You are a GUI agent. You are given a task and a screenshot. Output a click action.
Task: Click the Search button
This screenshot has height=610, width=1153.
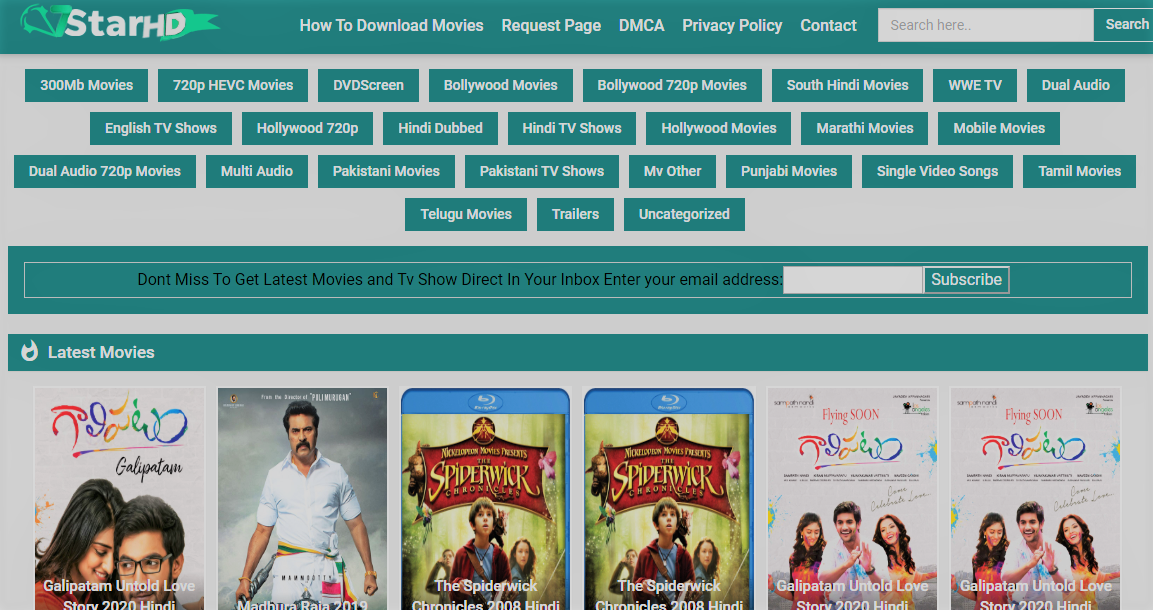point(1124,25)
